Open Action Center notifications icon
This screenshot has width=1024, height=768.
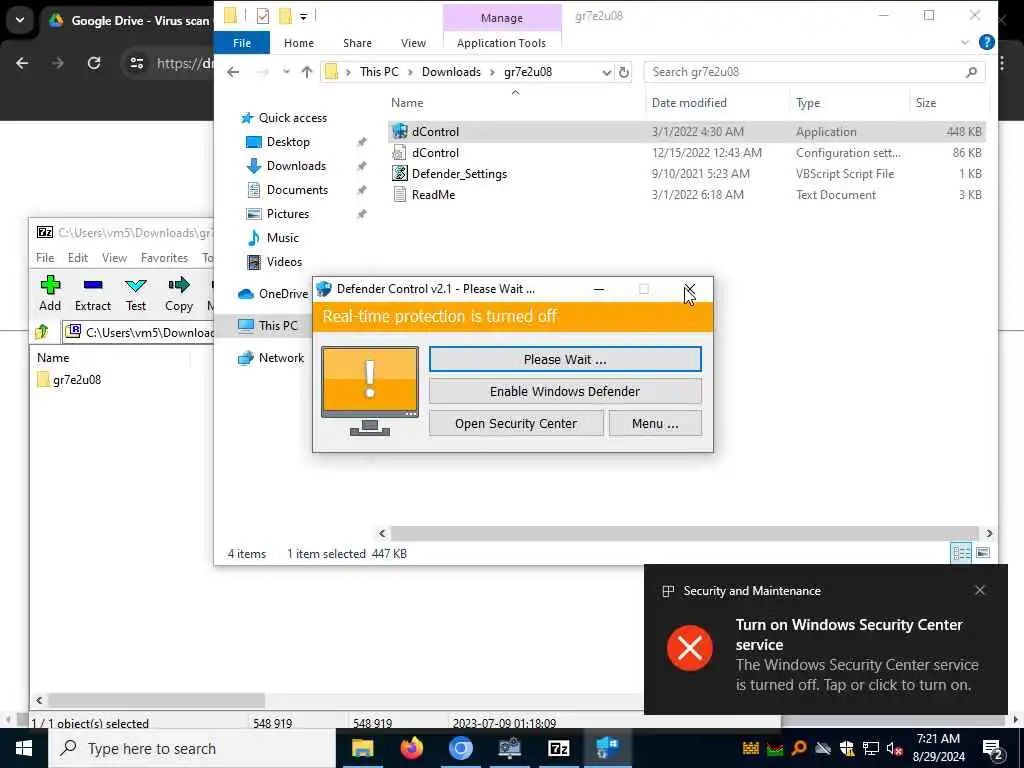click(993, 749)
